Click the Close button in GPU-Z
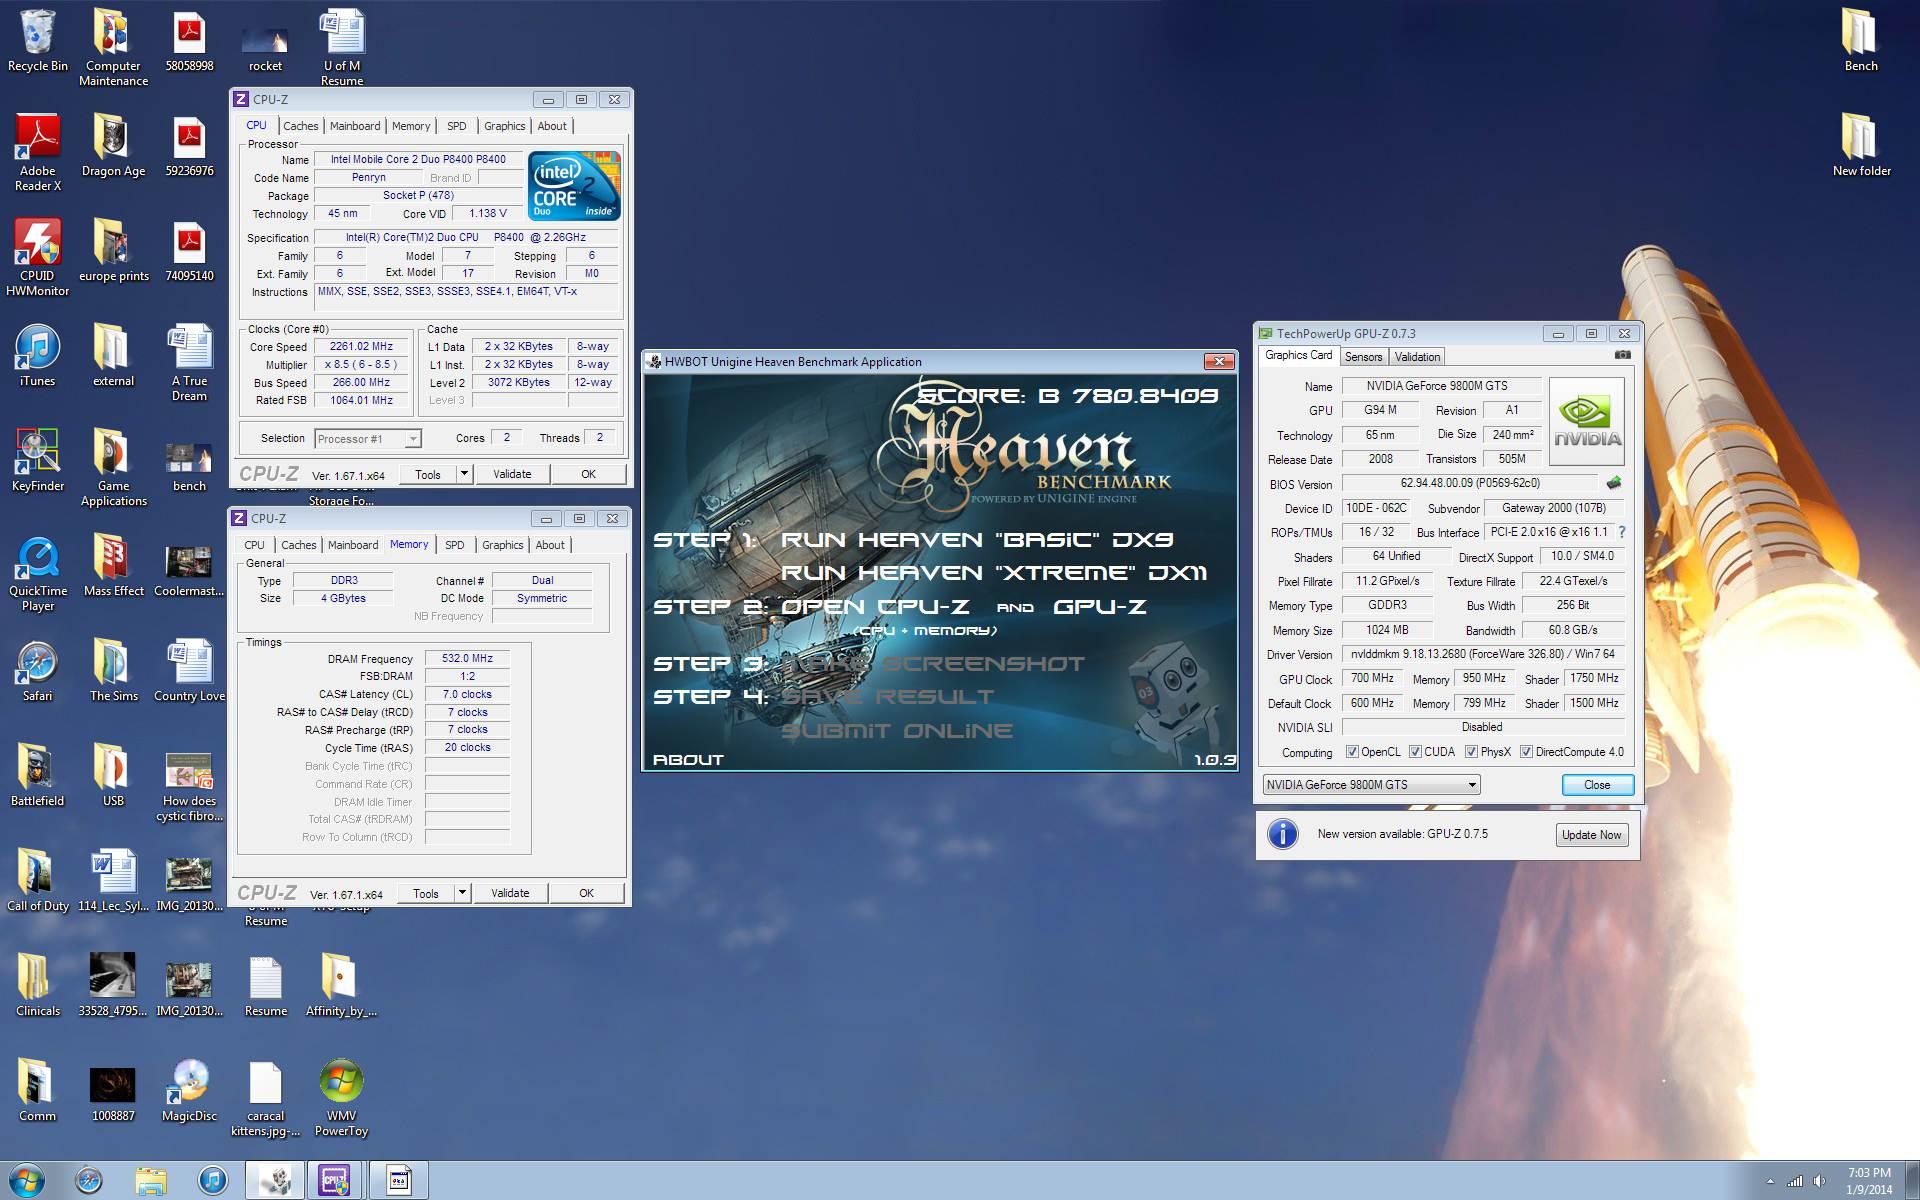The width and height of the screenshot is (1920, 1200). [1597, 785]
